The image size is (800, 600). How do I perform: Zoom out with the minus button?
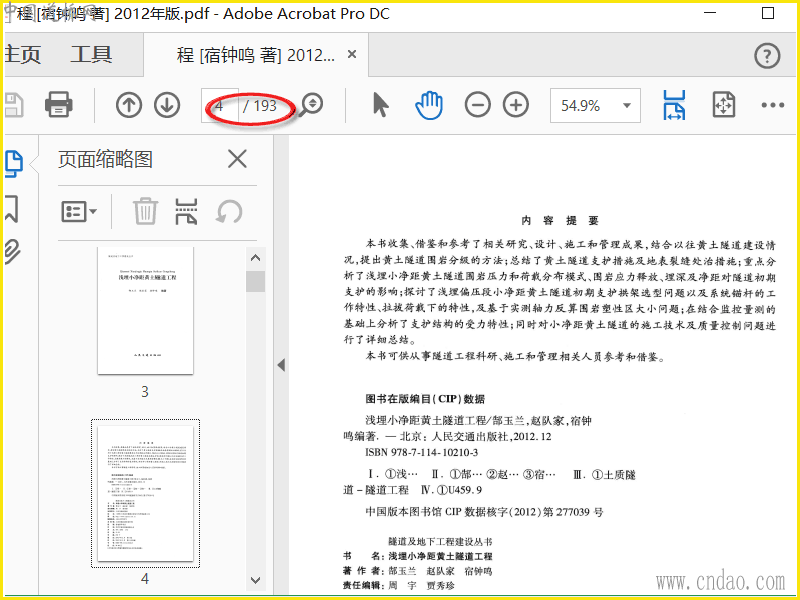point(478,105)
